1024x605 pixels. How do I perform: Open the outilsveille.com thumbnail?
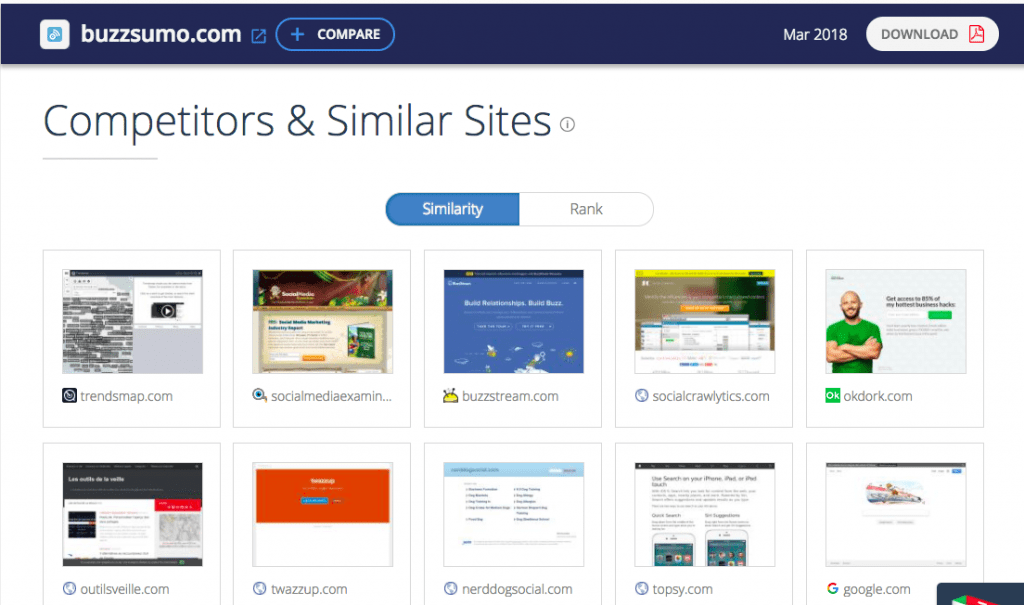point(133,514)
